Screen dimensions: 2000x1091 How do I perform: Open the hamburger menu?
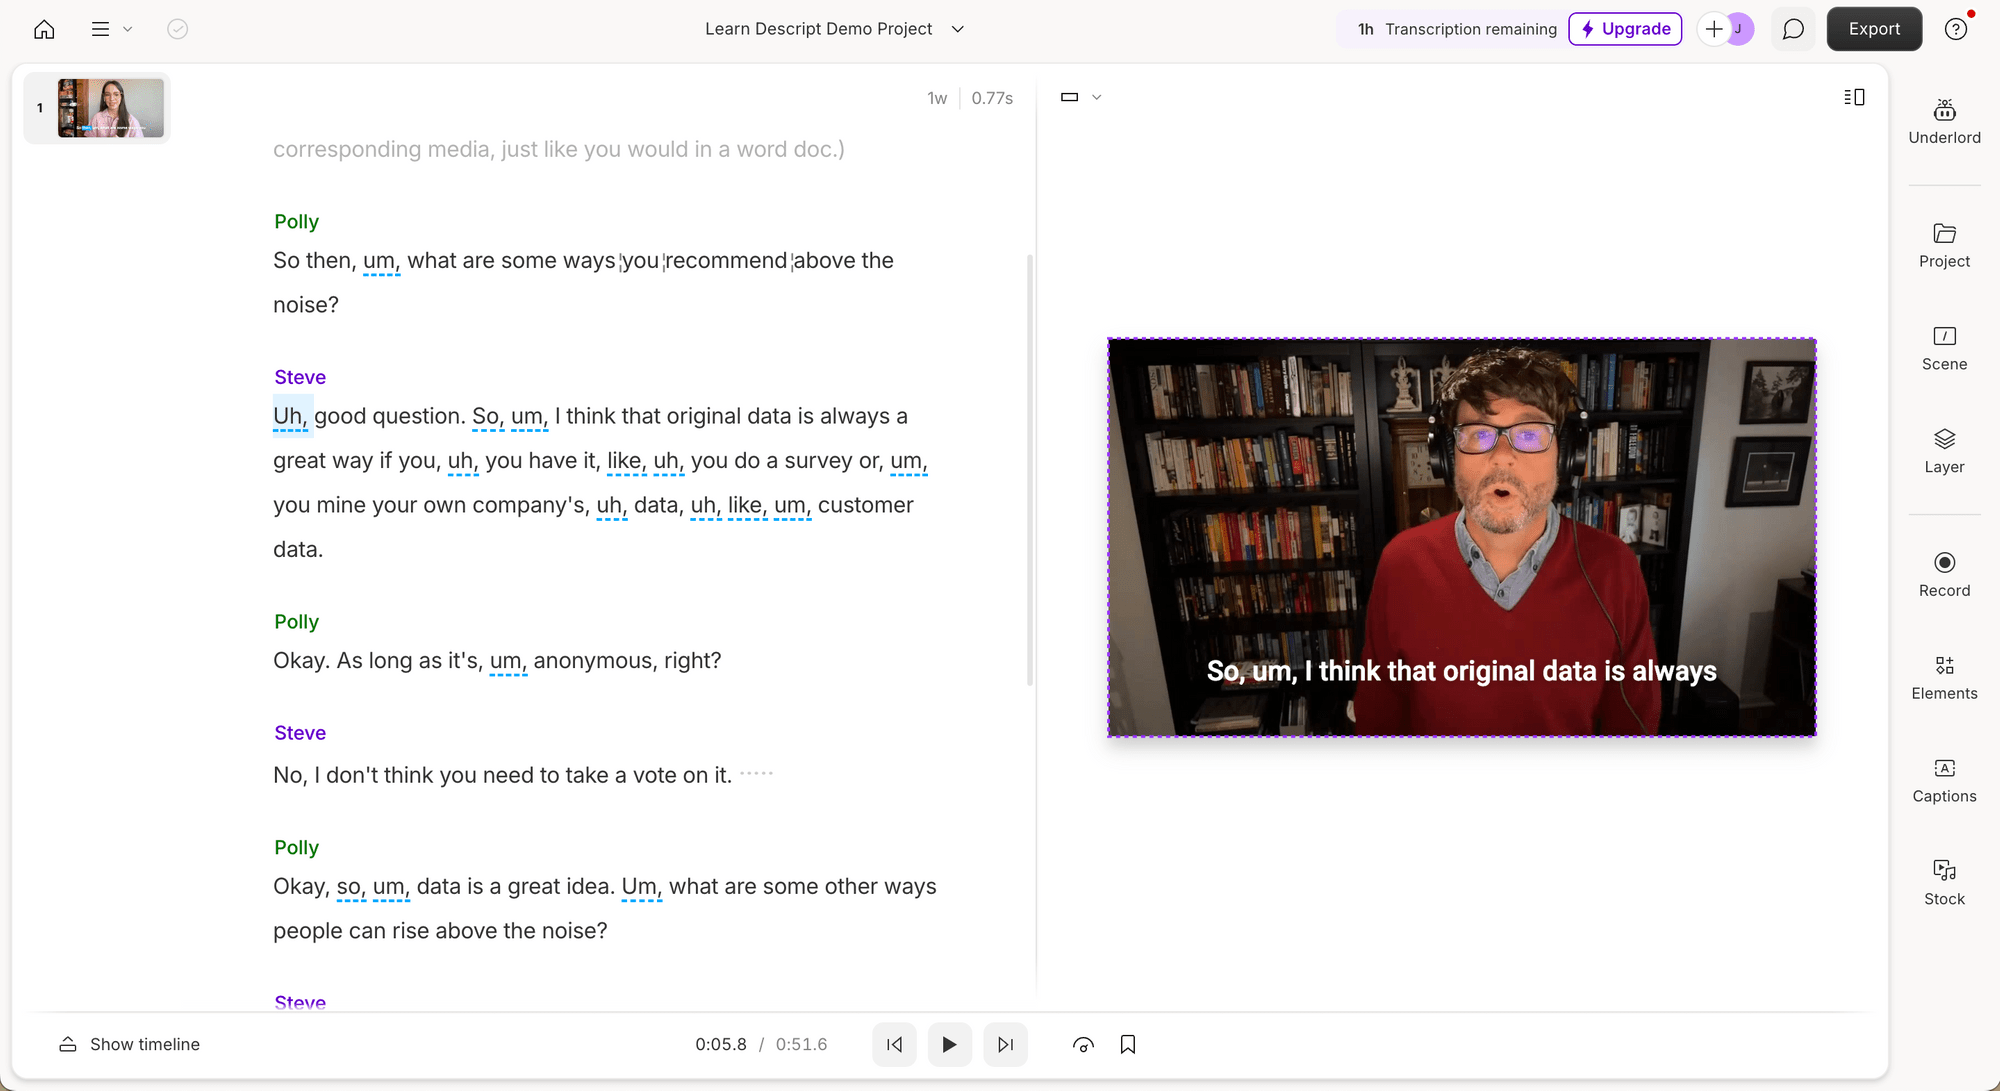coord(101,28)
